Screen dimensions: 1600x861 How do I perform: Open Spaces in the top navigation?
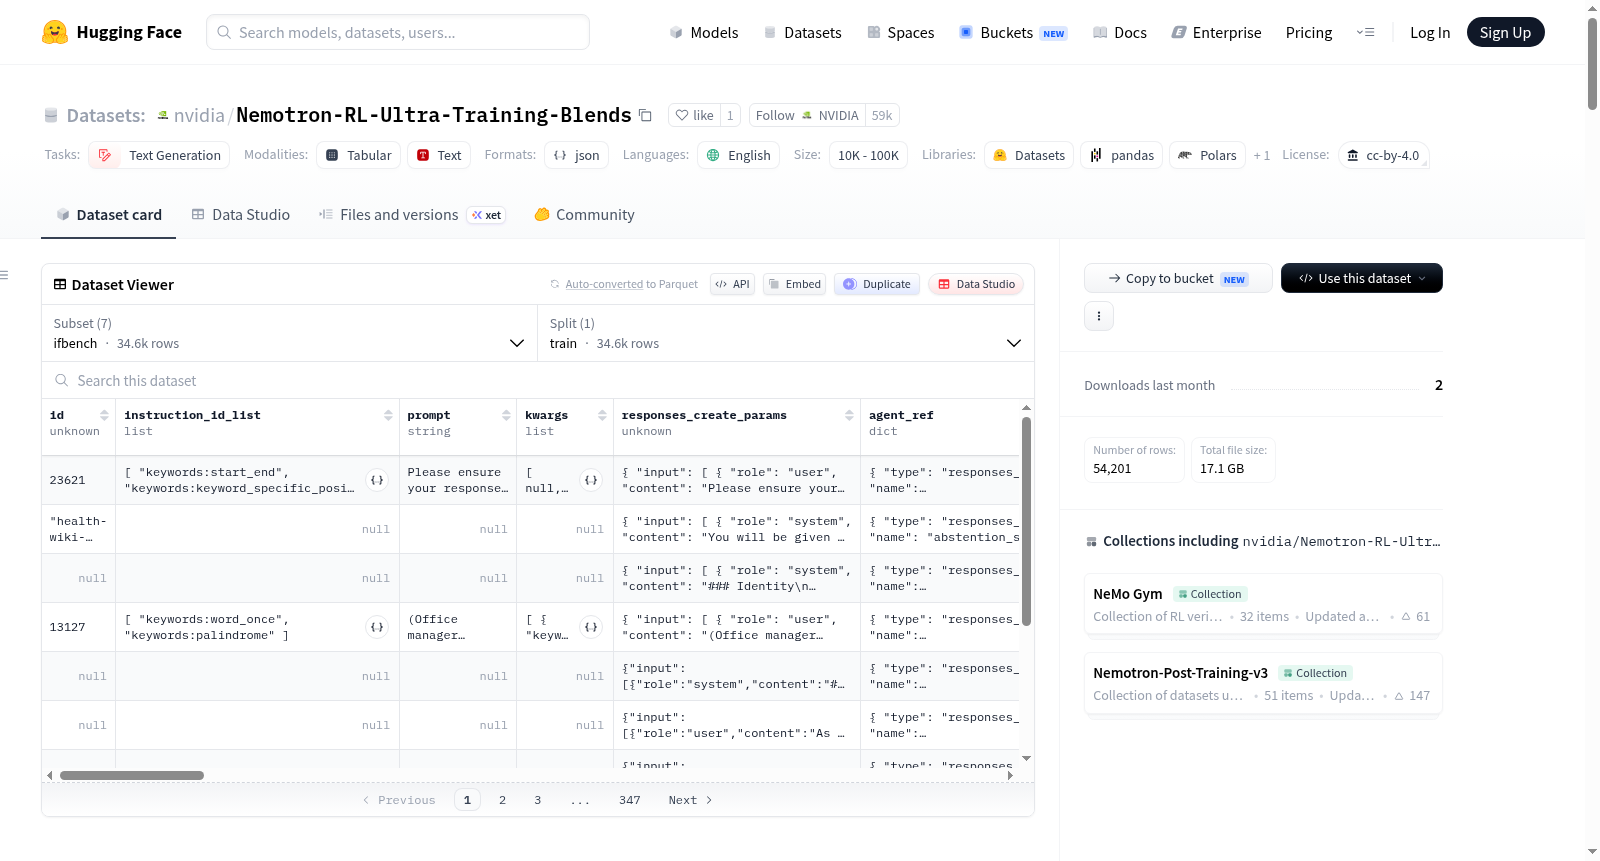(x=901, y=32)
